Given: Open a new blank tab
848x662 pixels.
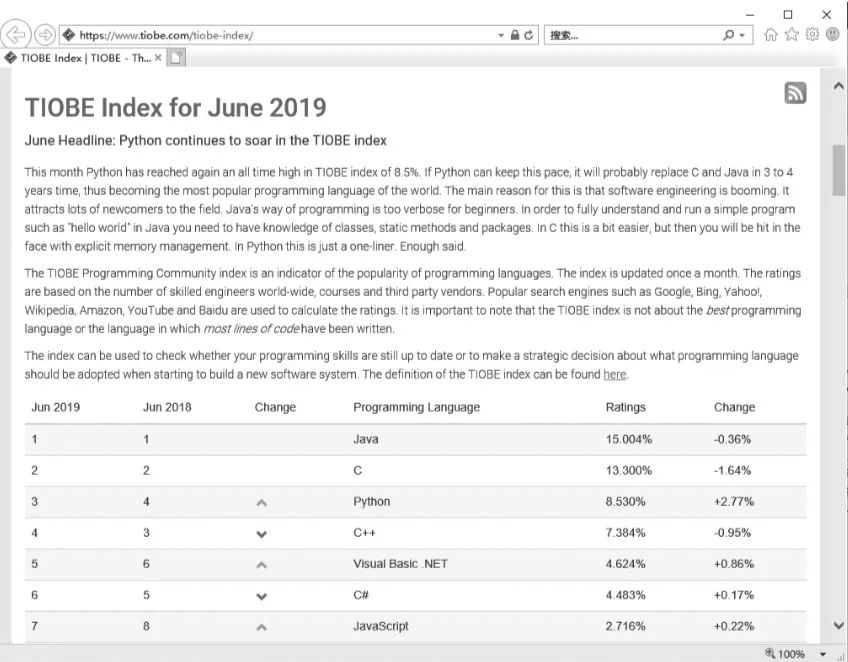Looking at the screenshot, I should coord(176,58).
